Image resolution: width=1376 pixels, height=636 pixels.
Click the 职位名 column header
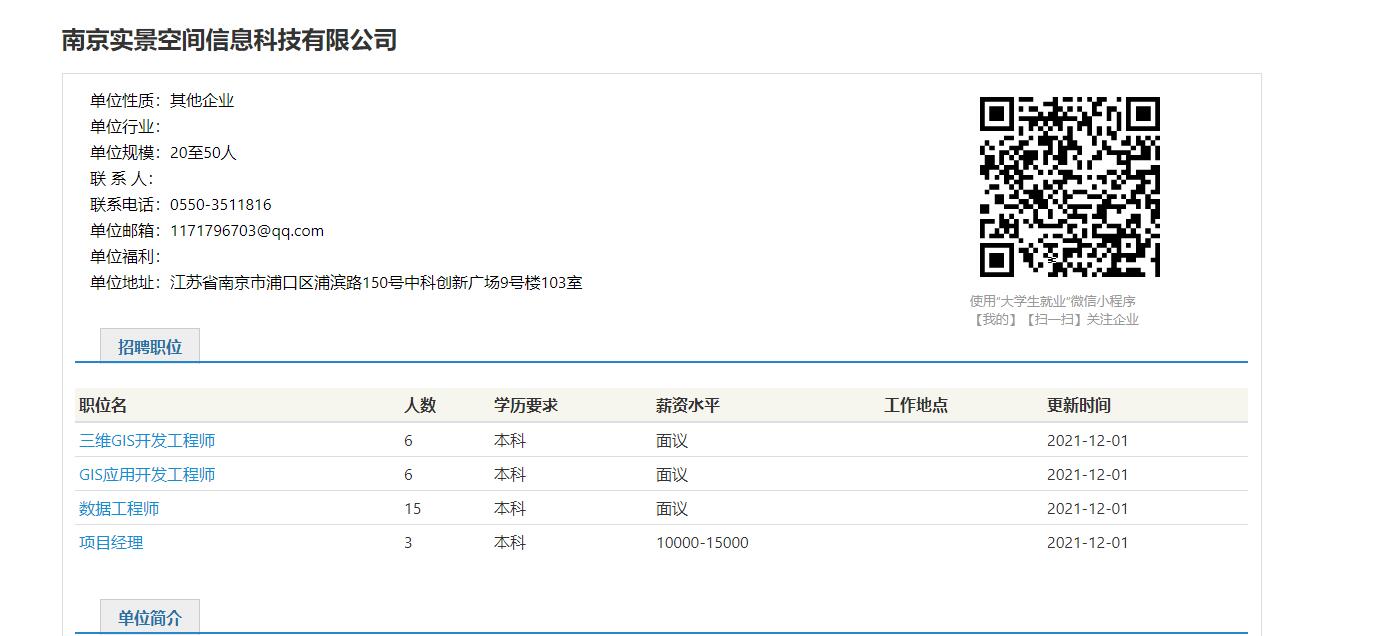[x=103, y=405]
